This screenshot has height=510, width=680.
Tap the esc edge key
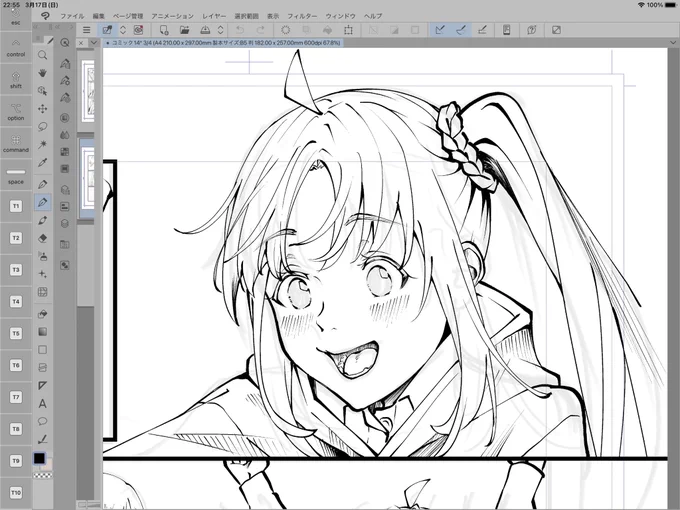[16, 17]
